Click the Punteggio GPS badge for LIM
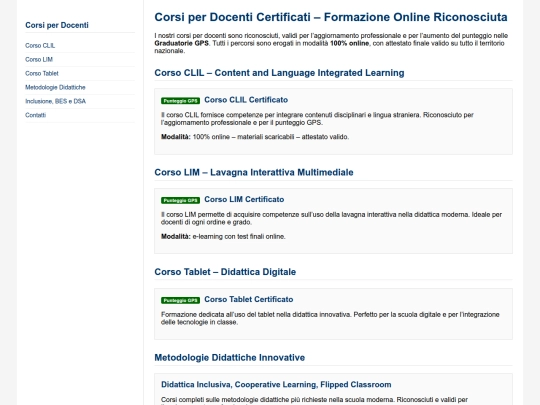The width and height of the screenshot is (540, 405). click(x=180, y=200)
